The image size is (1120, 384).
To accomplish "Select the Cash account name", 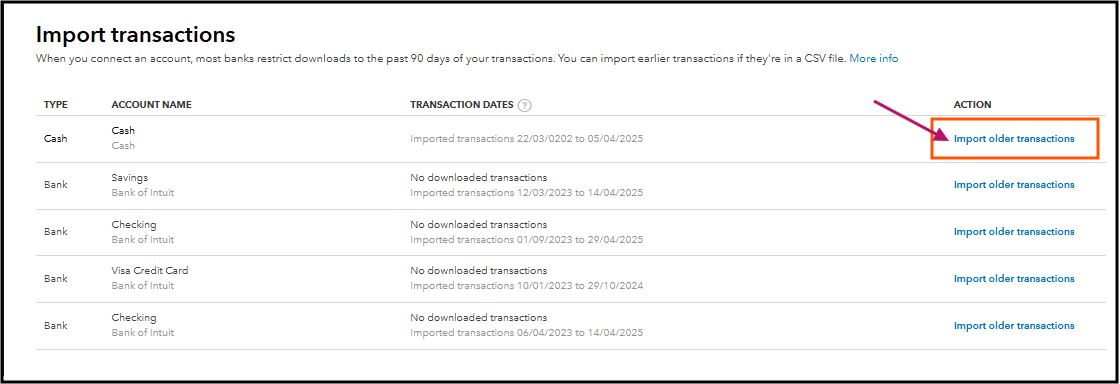I will click(x=123, y=131).
